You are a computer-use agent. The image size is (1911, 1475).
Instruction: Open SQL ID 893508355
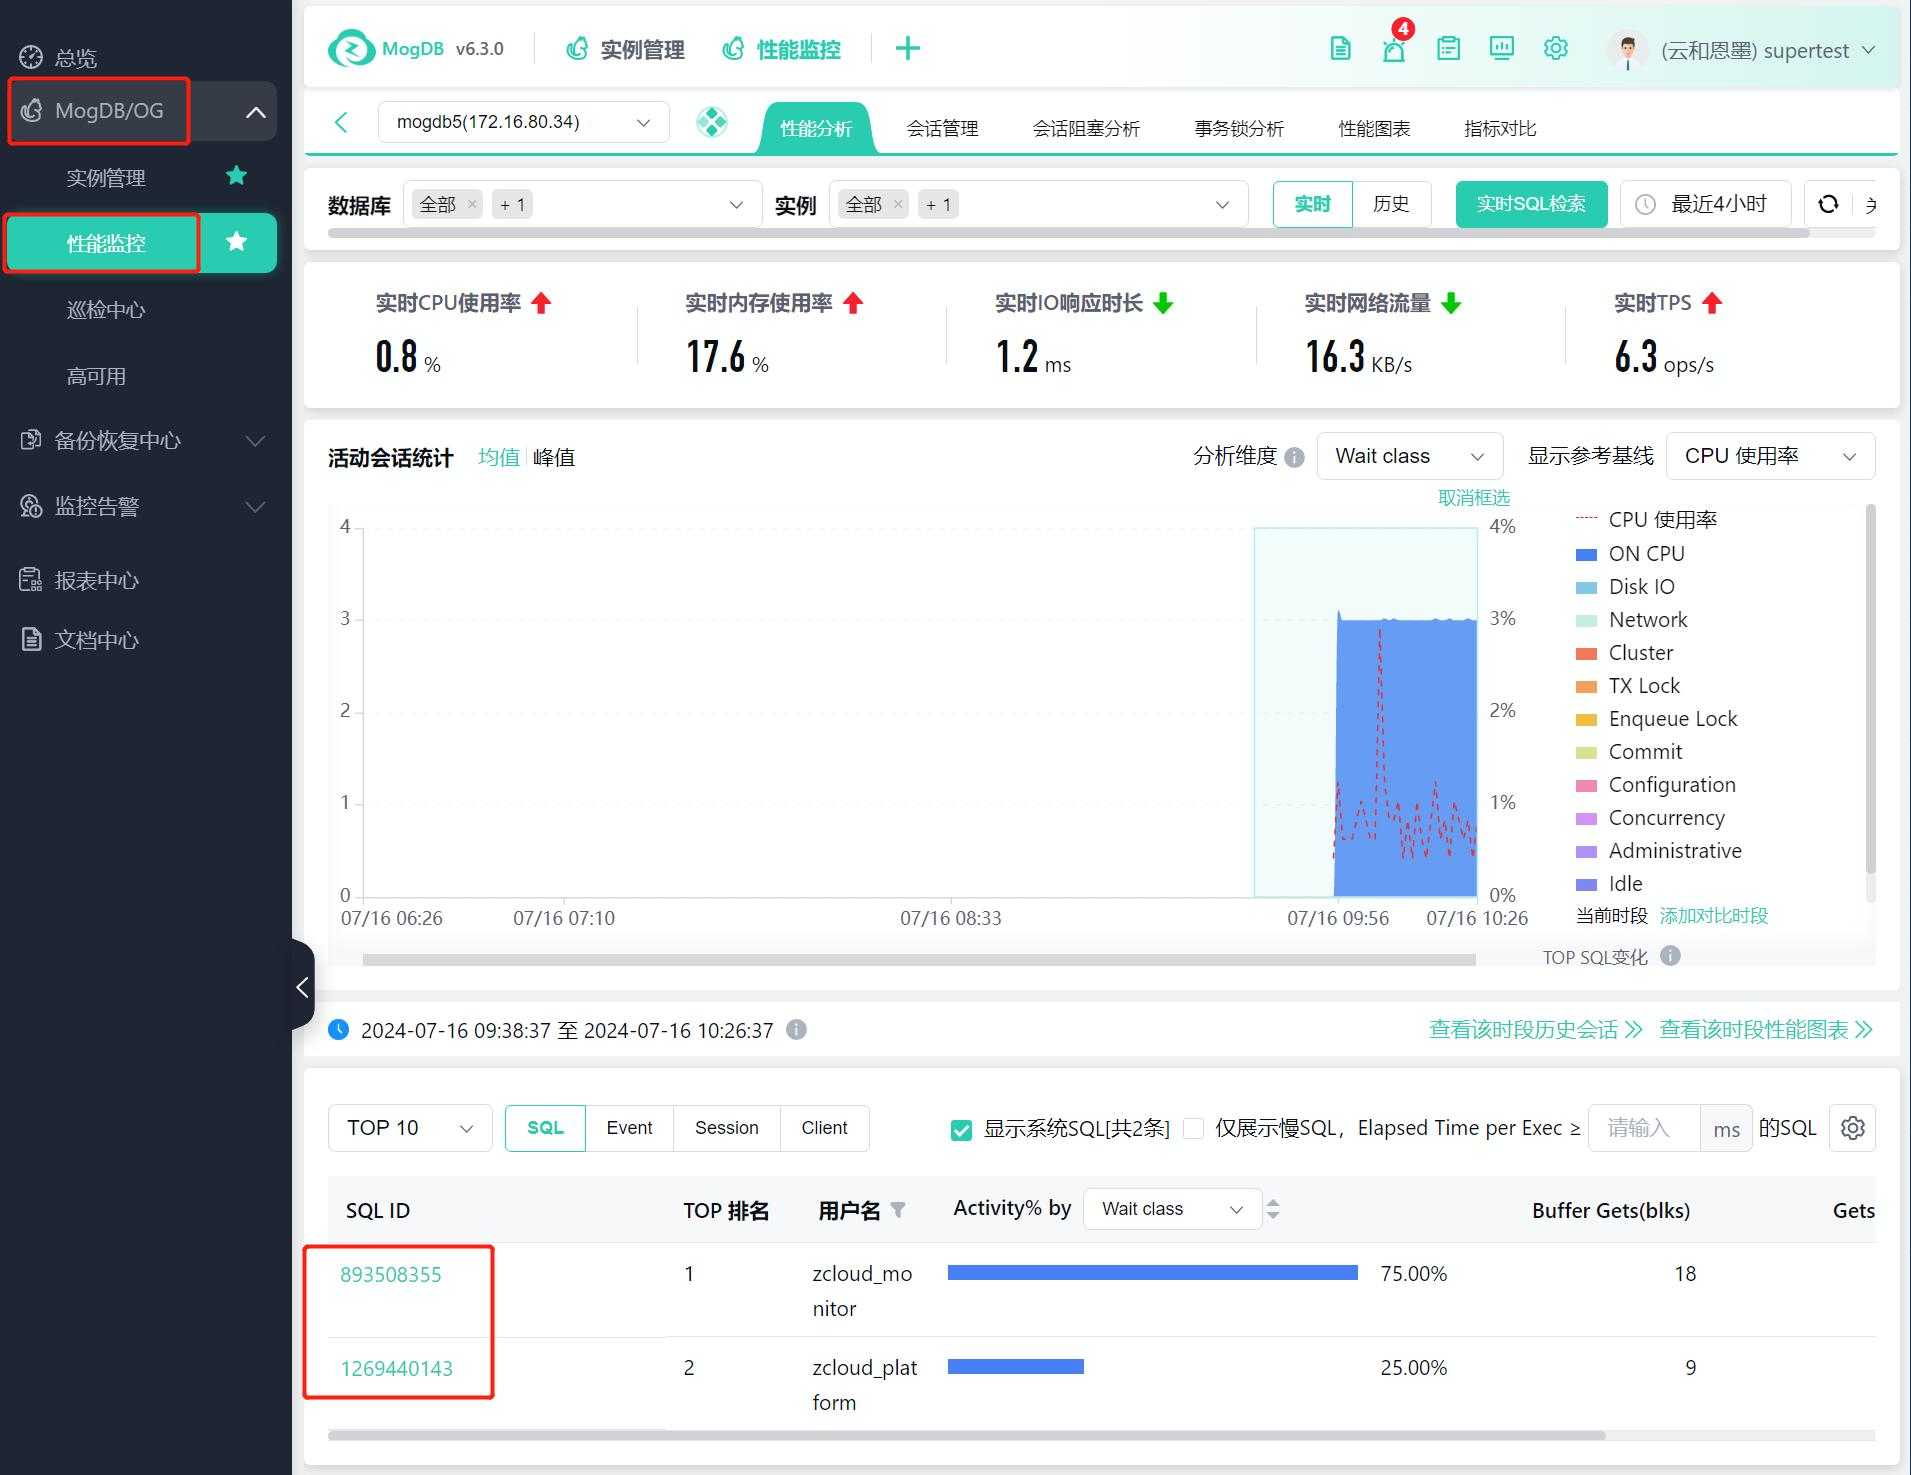tap(390, 1274)
